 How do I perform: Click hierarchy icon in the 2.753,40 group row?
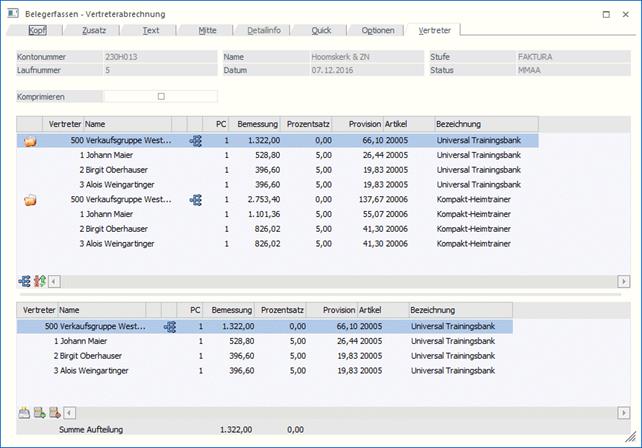(196, 200)
